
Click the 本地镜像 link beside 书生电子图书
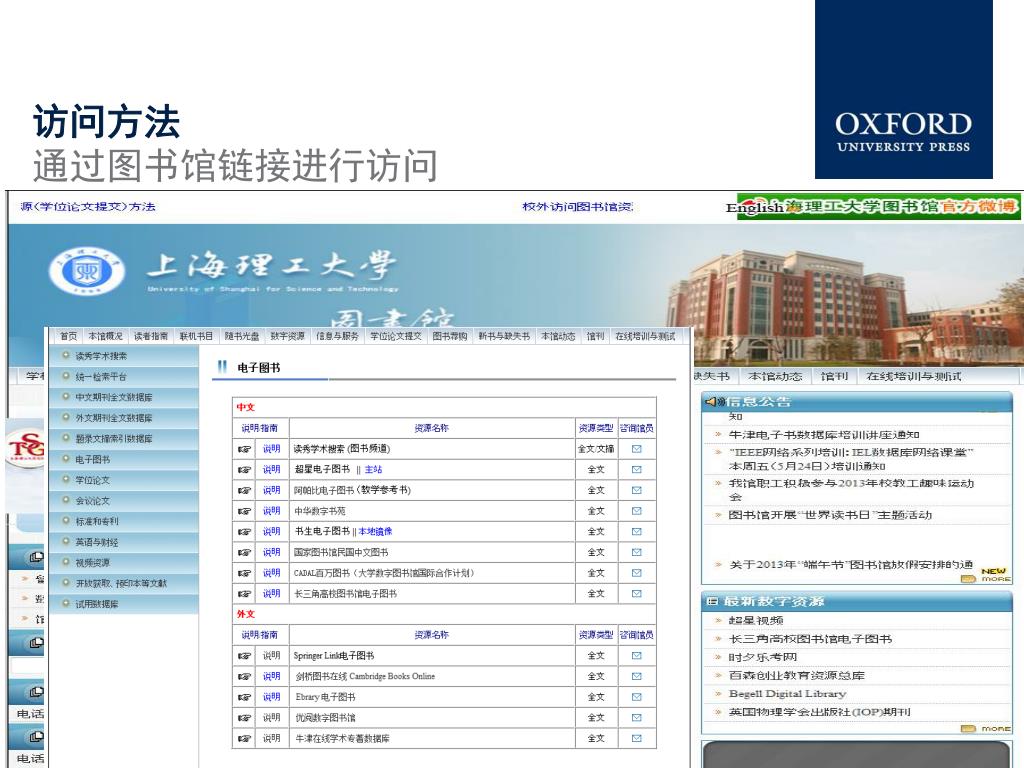pos(376,532)
